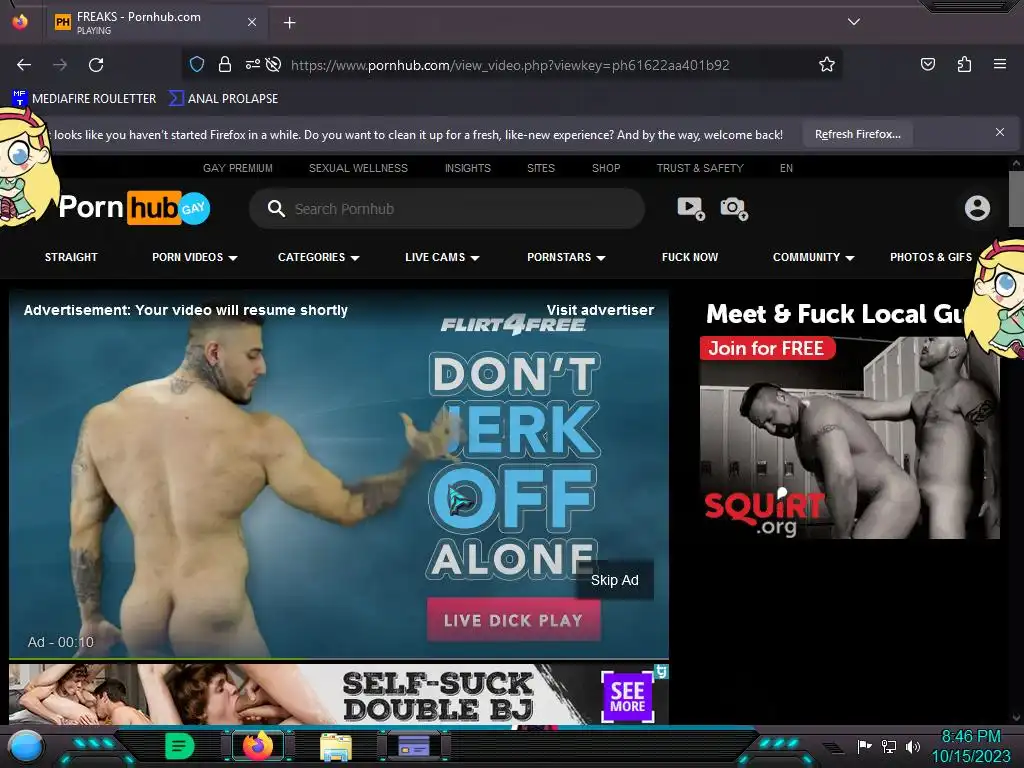Open the taskbar clock and date
Screen dimensions: 1024x768
point(970,746)
